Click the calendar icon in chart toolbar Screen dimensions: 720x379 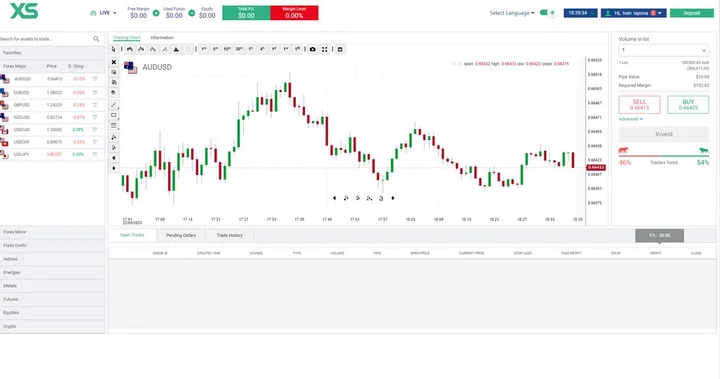[x=340, y=49]
